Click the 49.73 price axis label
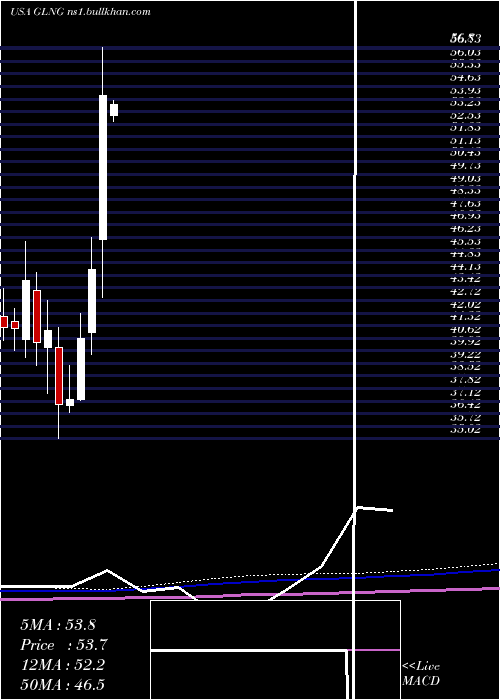 pyautogui.click(x=465, y=166)
